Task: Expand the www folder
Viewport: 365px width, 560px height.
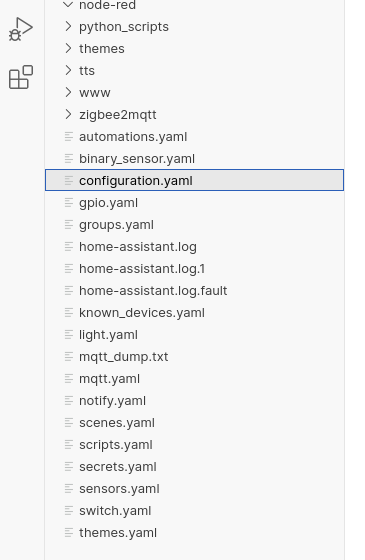Action: [68, 92]
